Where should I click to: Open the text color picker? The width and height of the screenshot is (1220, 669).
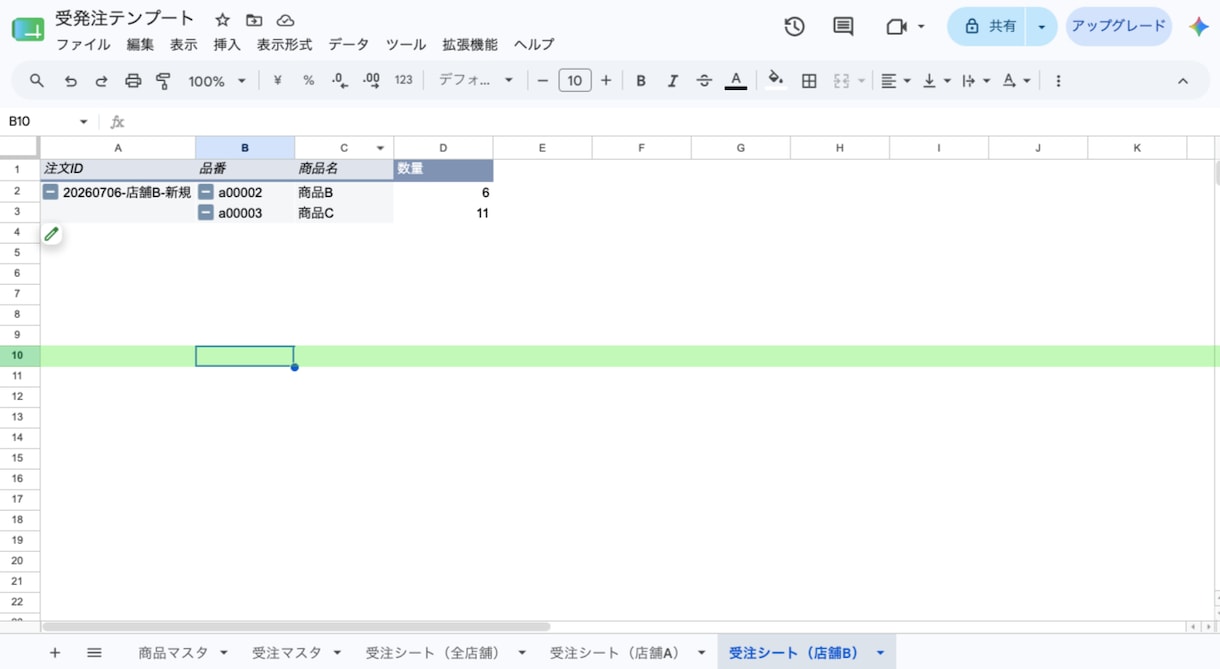tap(736, 81)
